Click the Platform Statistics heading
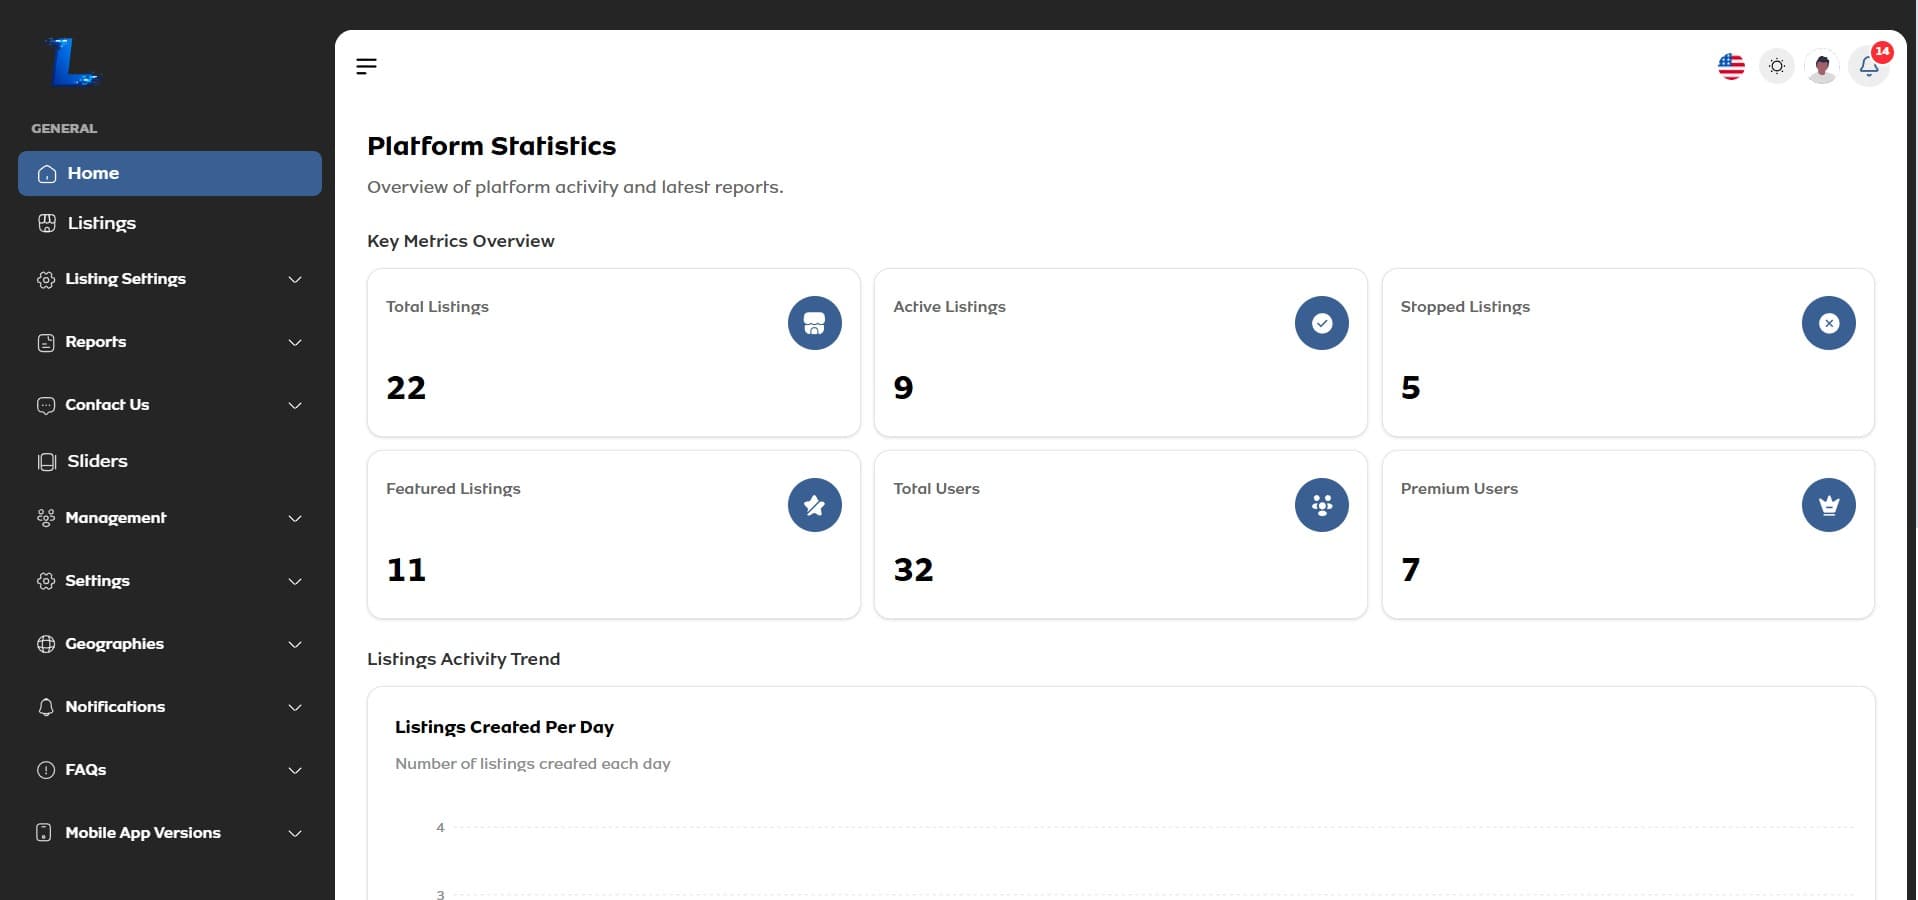Image resolution: width=1918 pixels, height=900 pixels. click(x=491, y=146)
